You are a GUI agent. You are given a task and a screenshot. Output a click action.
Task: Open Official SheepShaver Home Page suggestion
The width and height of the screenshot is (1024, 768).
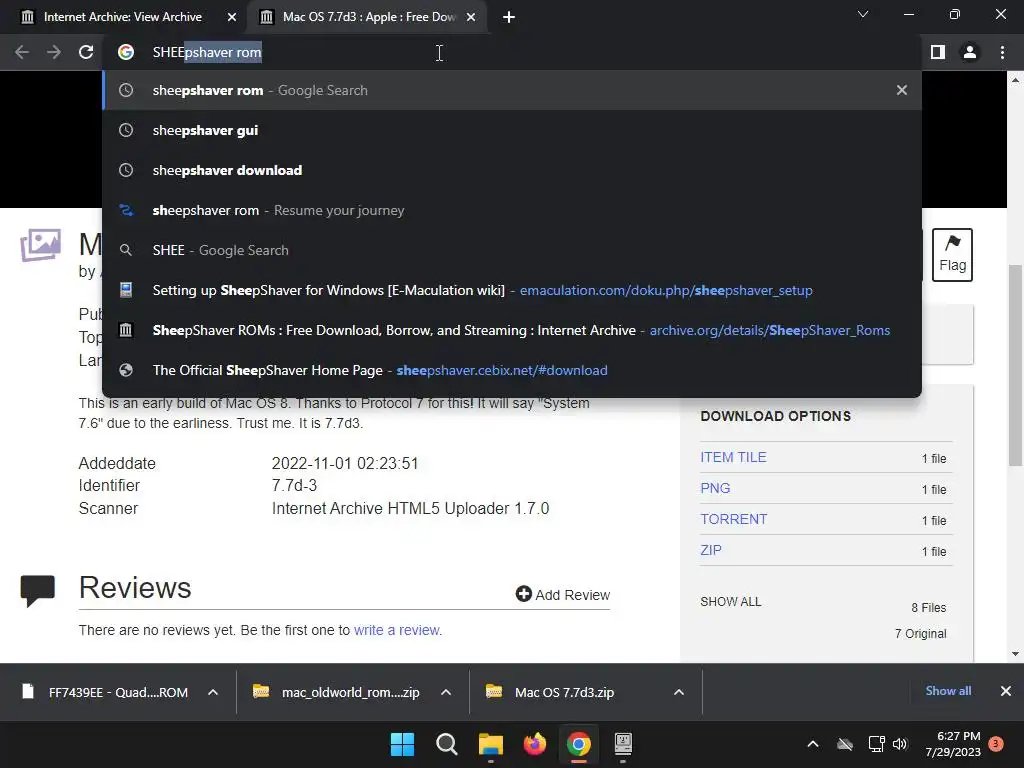512,370
